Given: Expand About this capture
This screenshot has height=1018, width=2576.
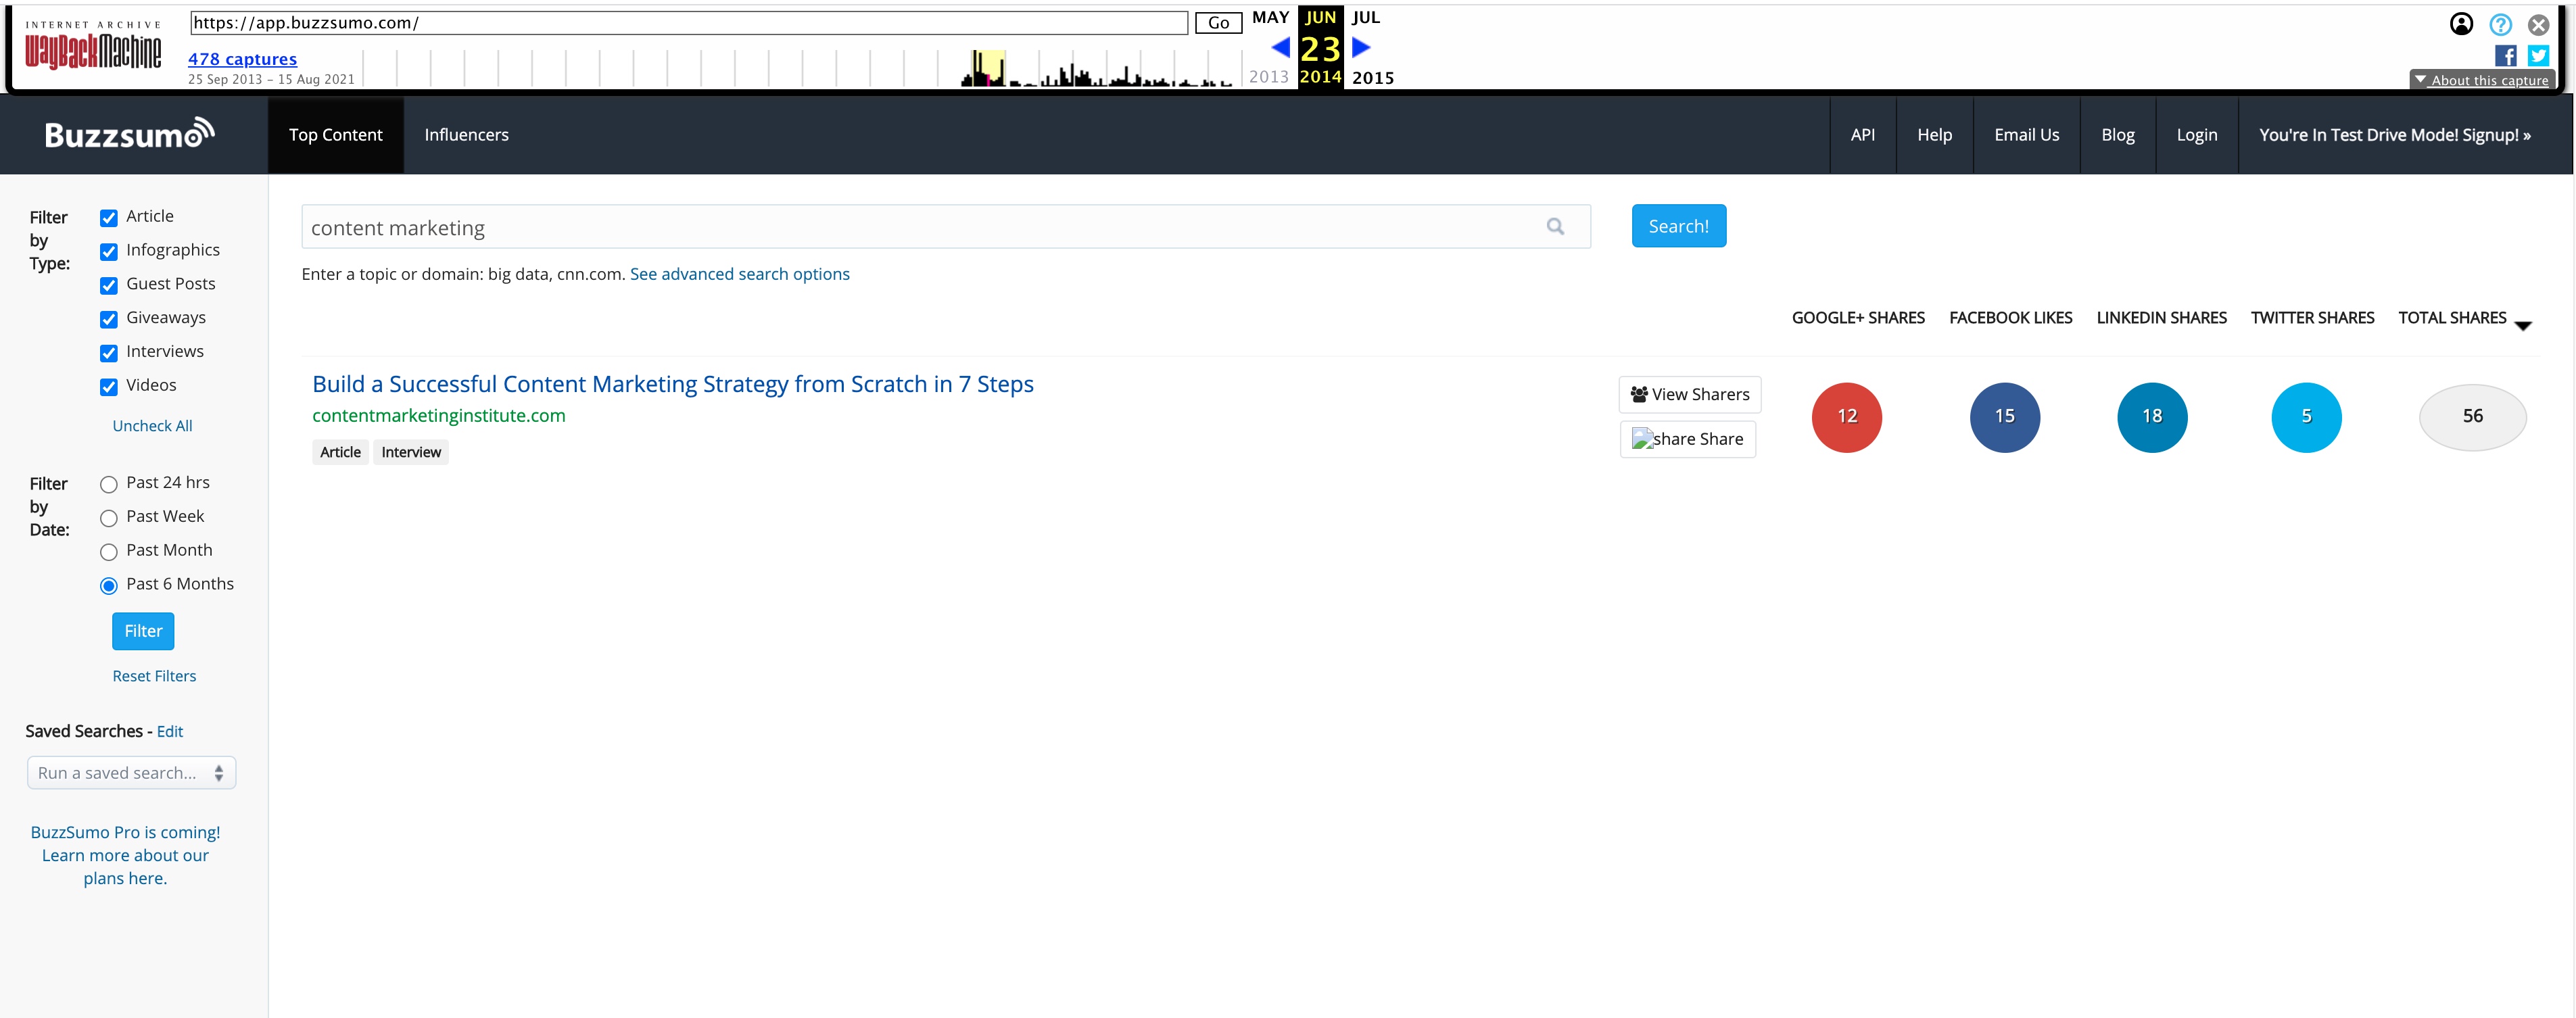Looking at the screenshot, I should pos(2481,80).
